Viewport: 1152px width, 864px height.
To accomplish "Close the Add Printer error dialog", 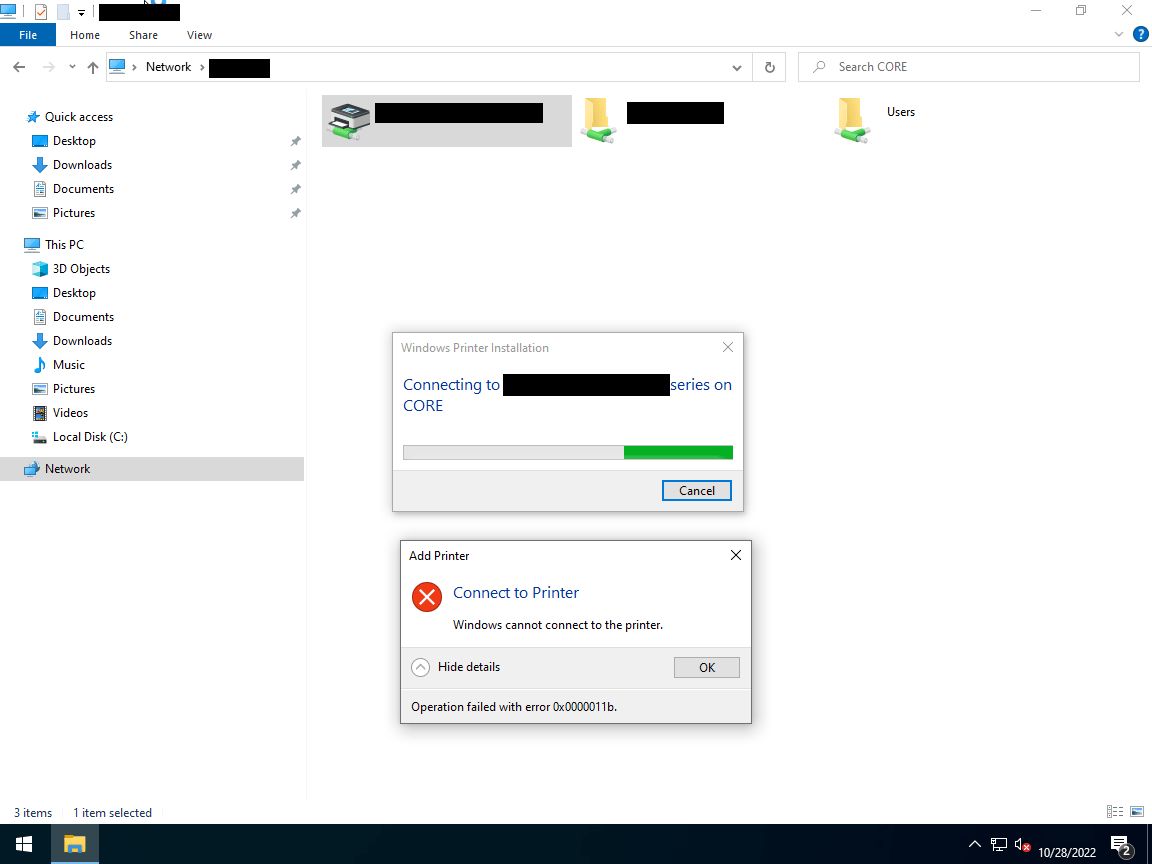I will (735, 555).
